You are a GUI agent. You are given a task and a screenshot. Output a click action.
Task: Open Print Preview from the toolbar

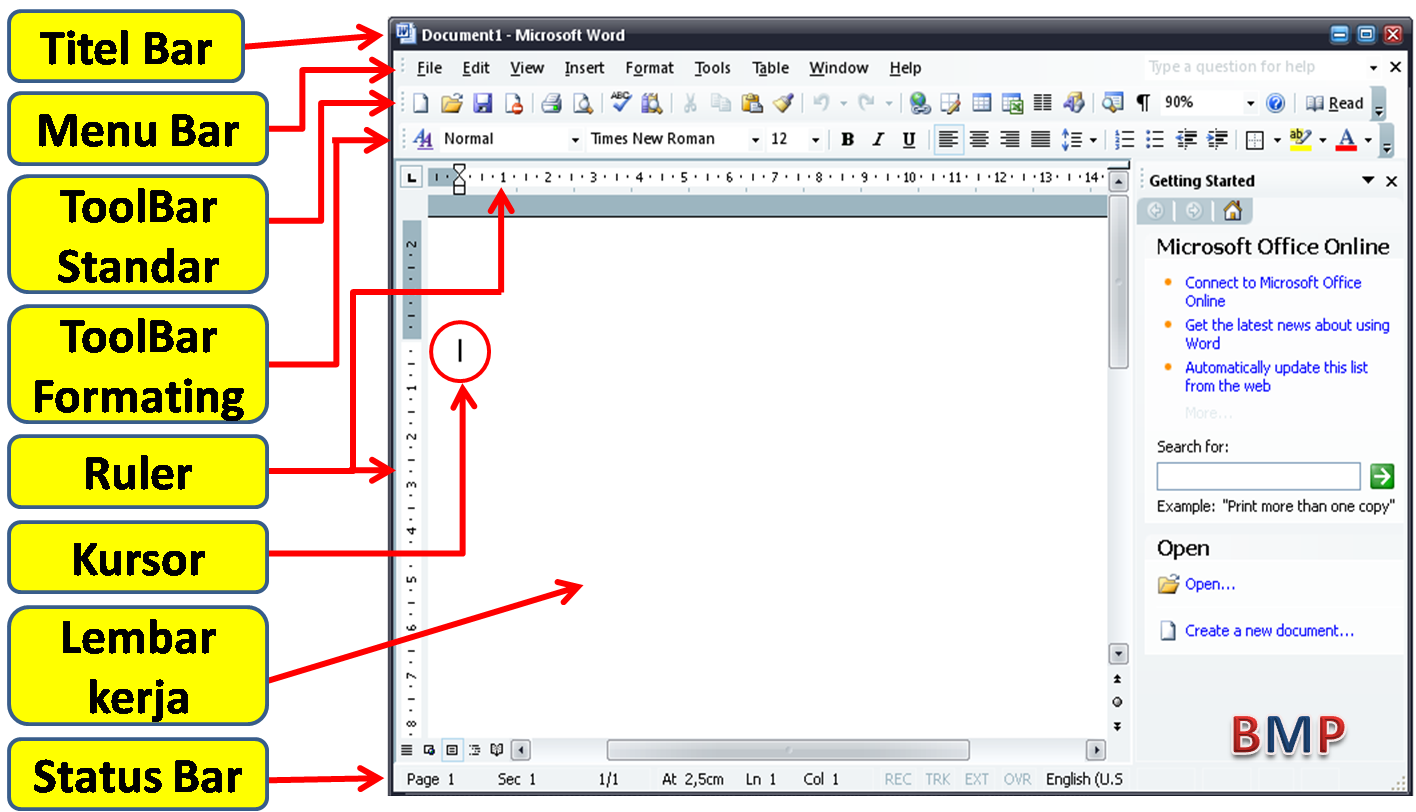click(582, 103)
